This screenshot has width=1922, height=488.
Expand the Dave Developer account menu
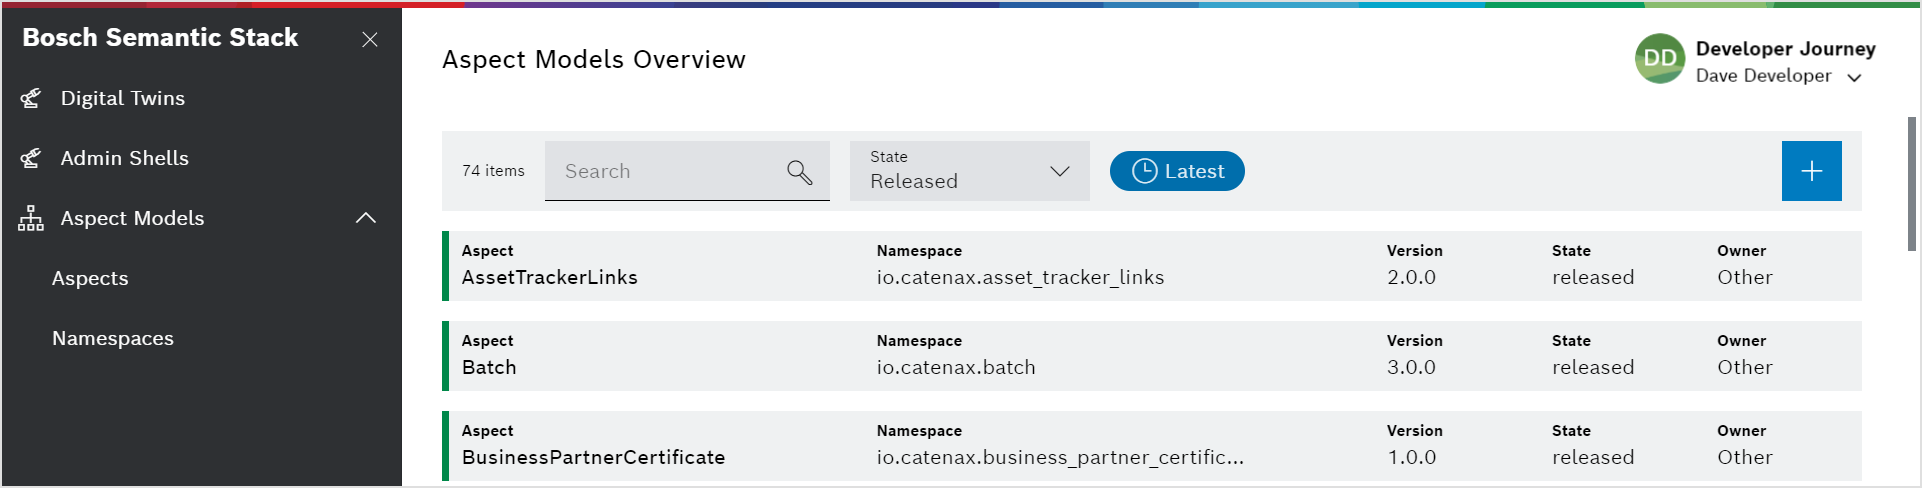(x=1854, y=77)
